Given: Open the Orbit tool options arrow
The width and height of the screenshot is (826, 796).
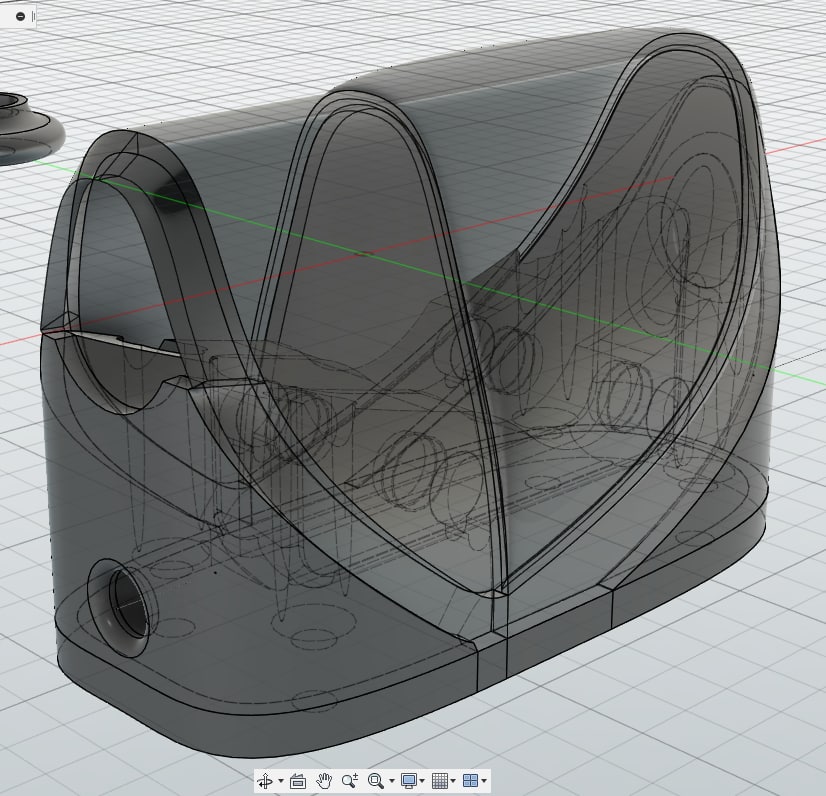Looking at the screenshot, I should (281, 781).
